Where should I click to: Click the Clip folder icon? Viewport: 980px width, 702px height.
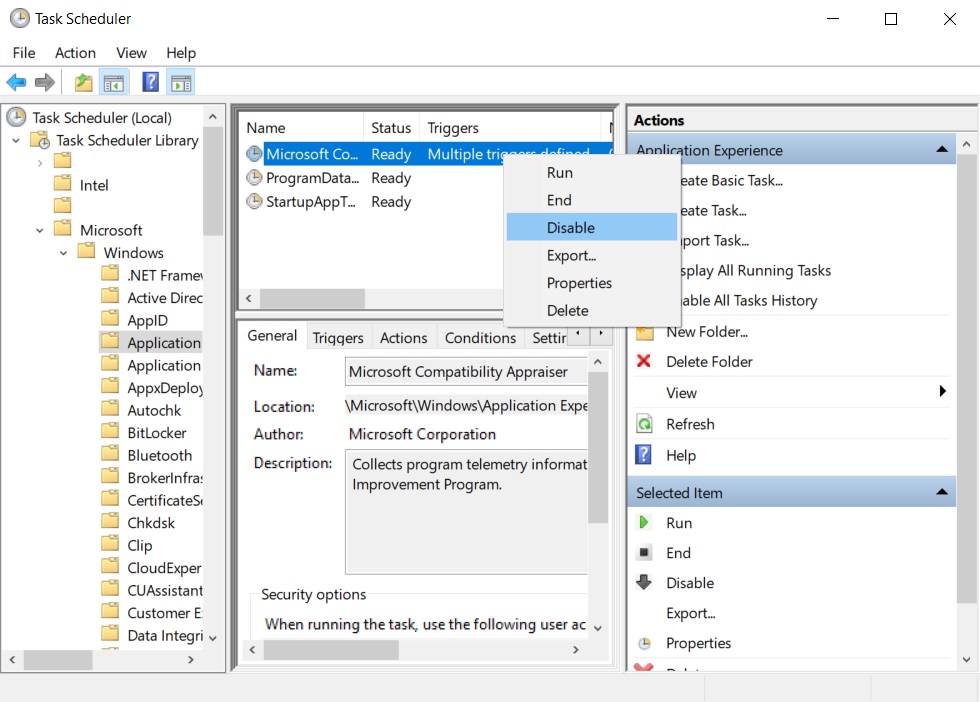110,543
